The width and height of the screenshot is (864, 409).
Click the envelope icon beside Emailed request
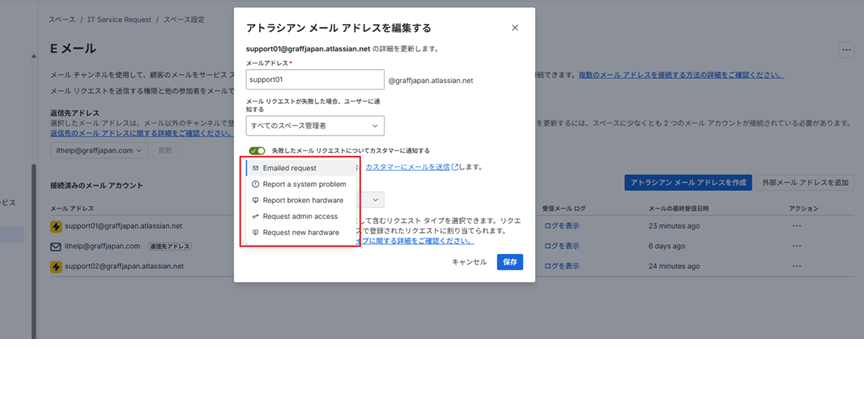pos(255,168)
